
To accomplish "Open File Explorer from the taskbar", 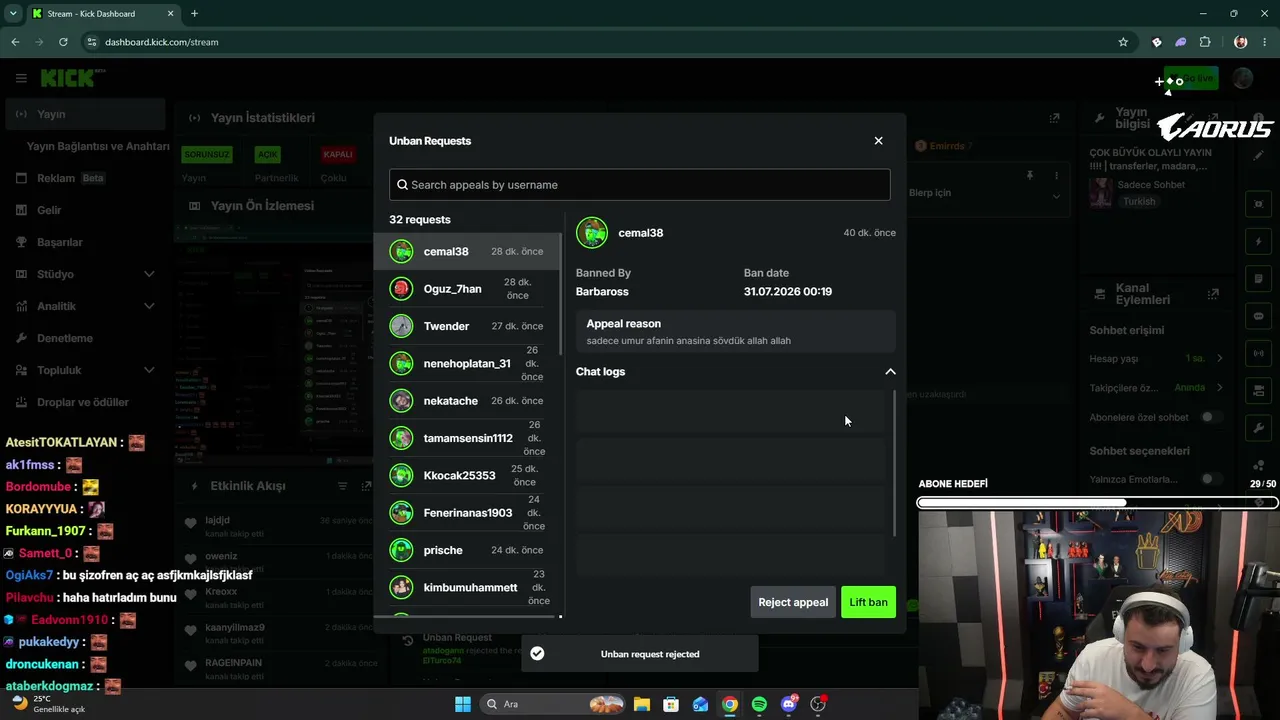I will (x=641, y=704).
